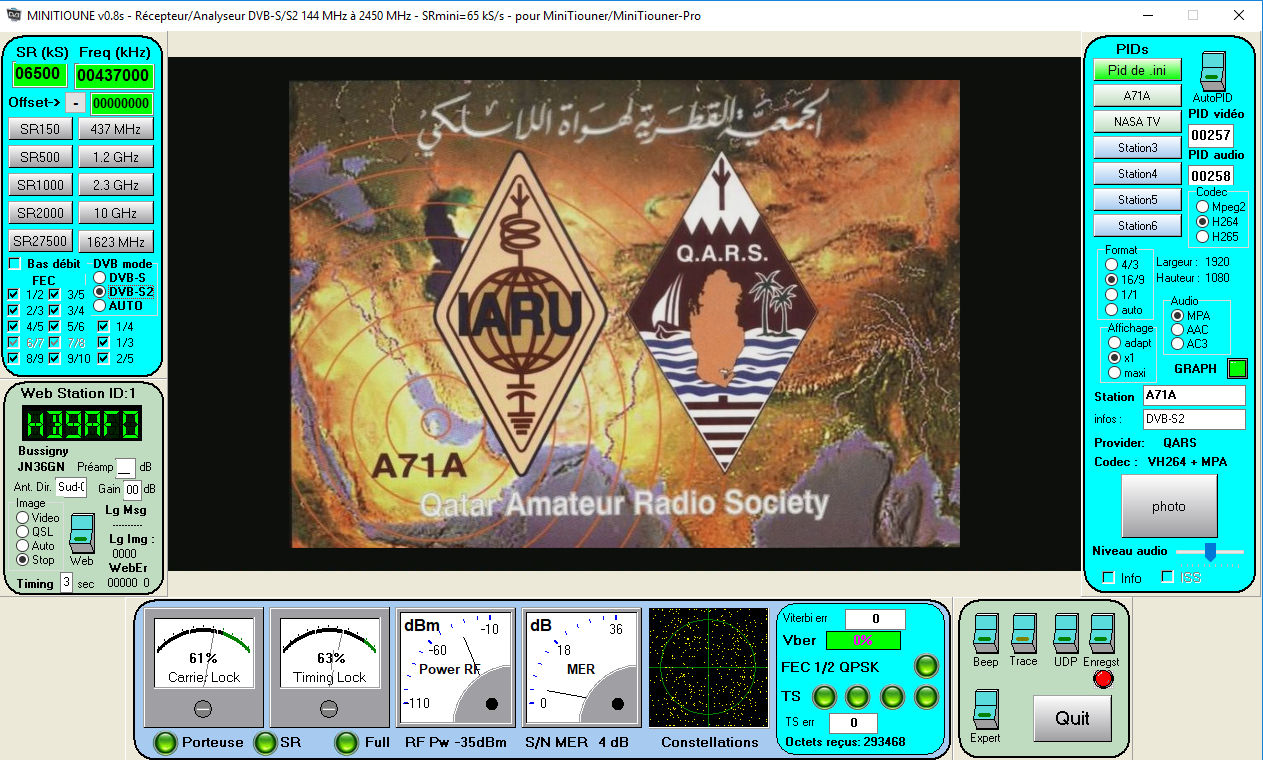Screen dimensions: 1263x760
Task: Enable the Bas débit checkbox
Action: pyautogui.click(x=14, y=264)
